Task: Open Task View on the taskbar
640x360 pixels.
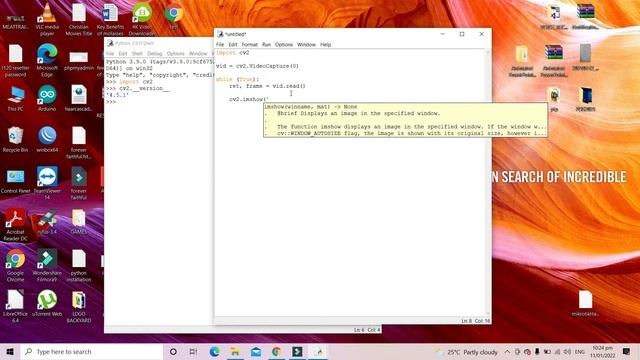Action: tap(193, 351)
